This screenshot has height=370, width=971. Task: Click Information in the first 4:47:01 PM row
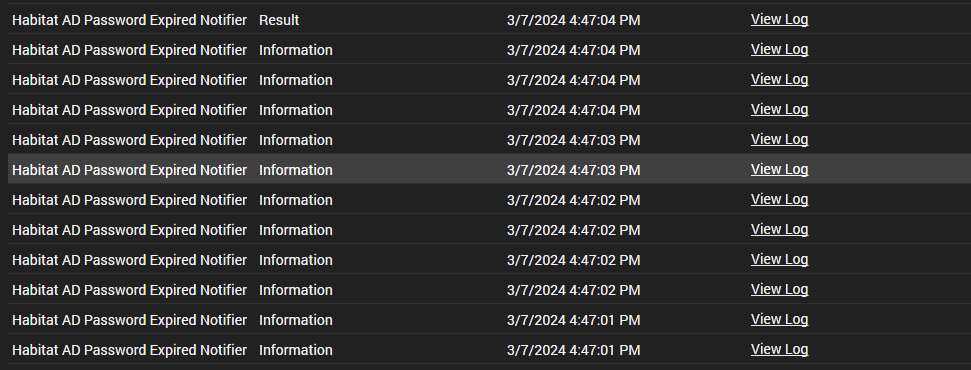tap(295, 320)
